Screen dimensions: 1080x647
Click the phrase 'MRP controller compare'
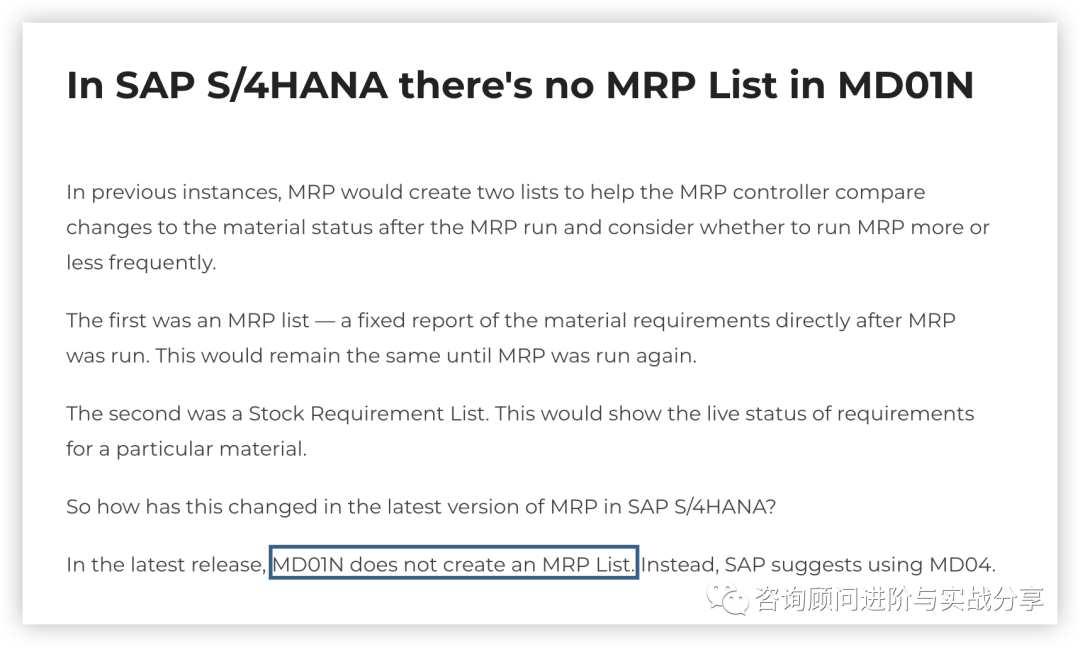[x=802, y=192]
